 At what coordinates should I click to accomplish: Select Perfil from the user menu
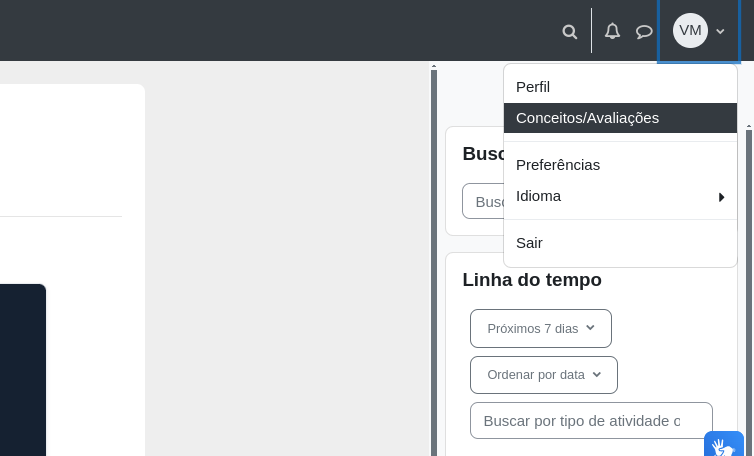click(x=533, y=87)
